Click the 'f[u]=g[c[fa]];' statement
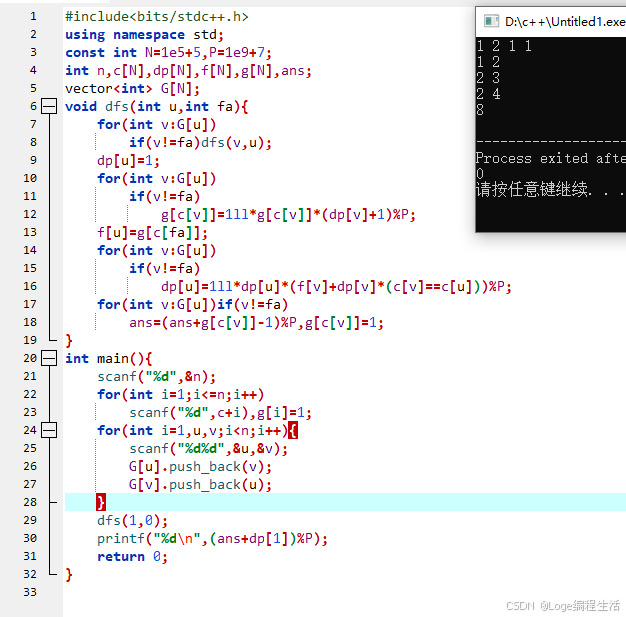The image size is (626, 617). click(153, 232)
